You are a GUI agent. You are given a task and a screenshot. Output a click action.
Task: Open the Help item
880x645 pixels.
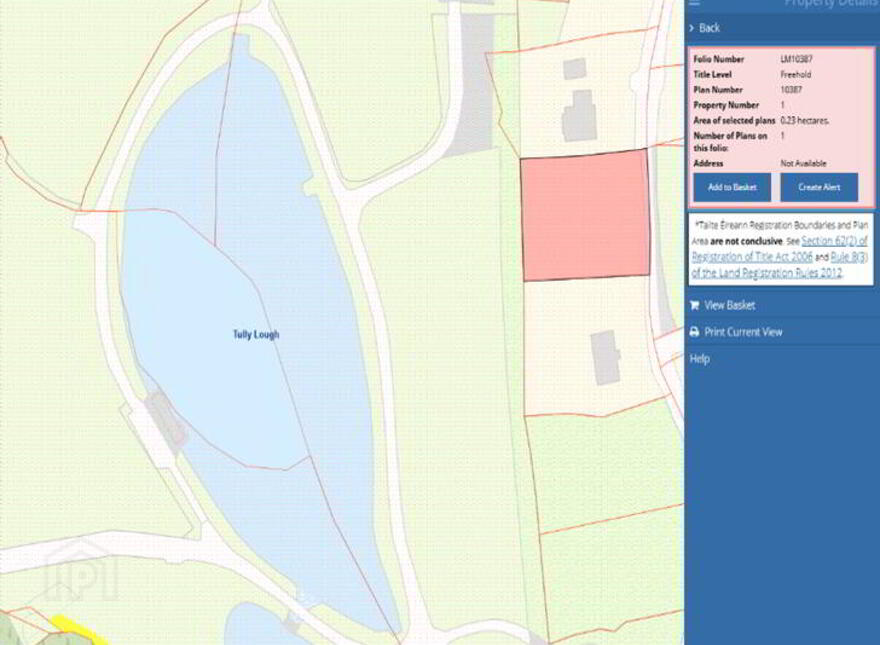699,359
